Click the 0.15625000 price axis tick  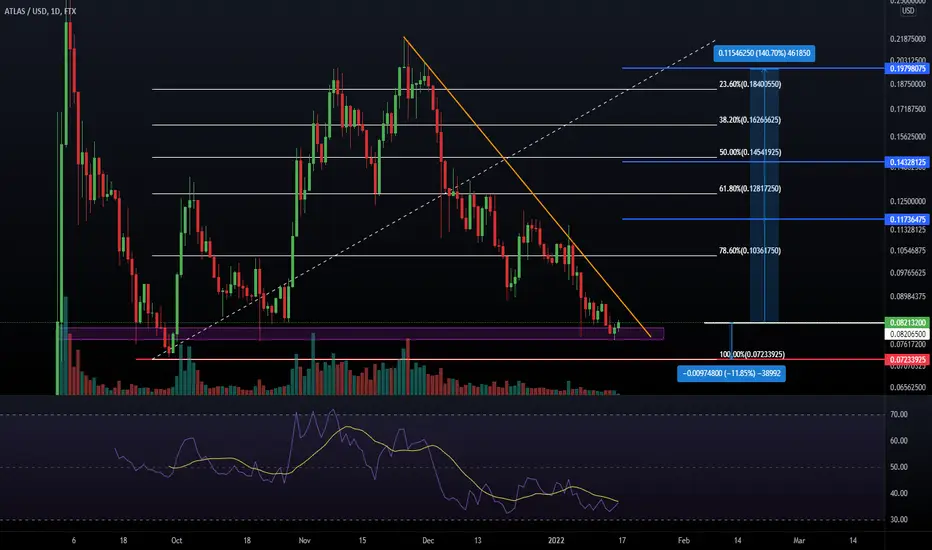(x=908, y=136)
